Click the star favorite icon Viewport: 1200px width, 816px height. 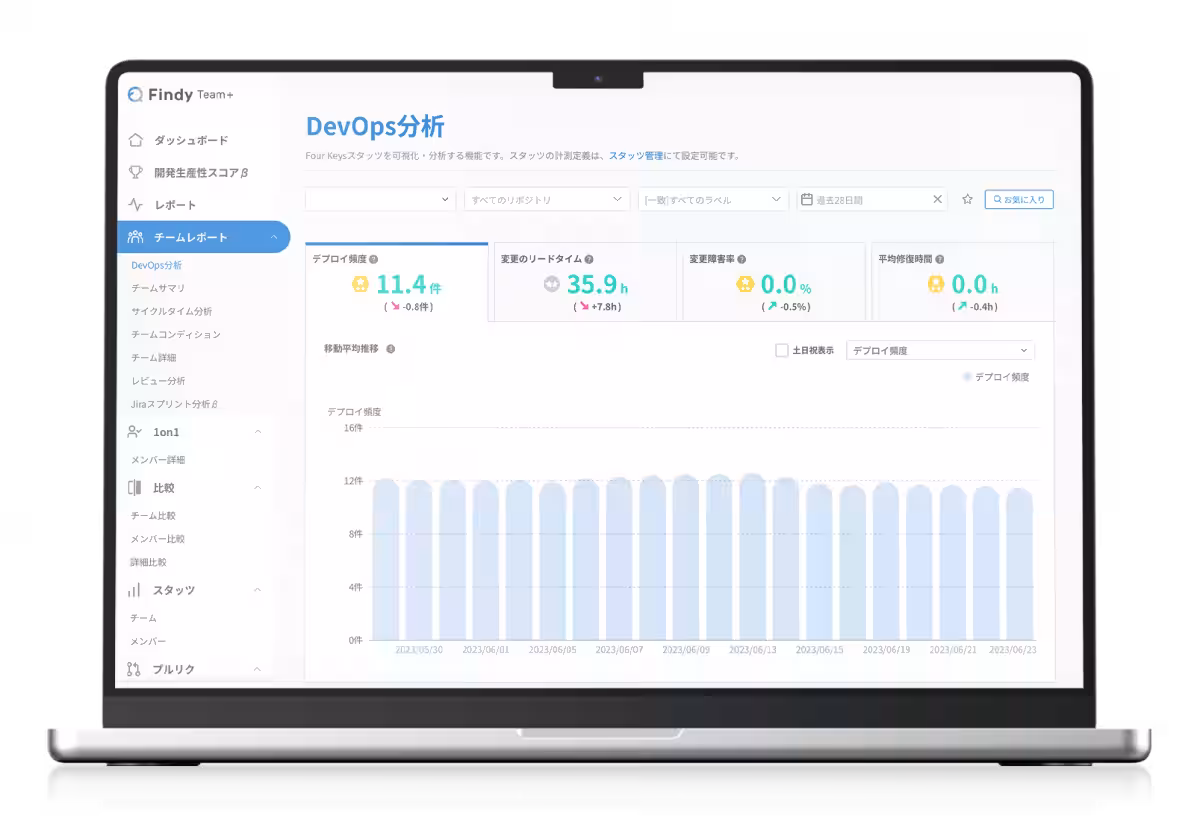(967, 200)
